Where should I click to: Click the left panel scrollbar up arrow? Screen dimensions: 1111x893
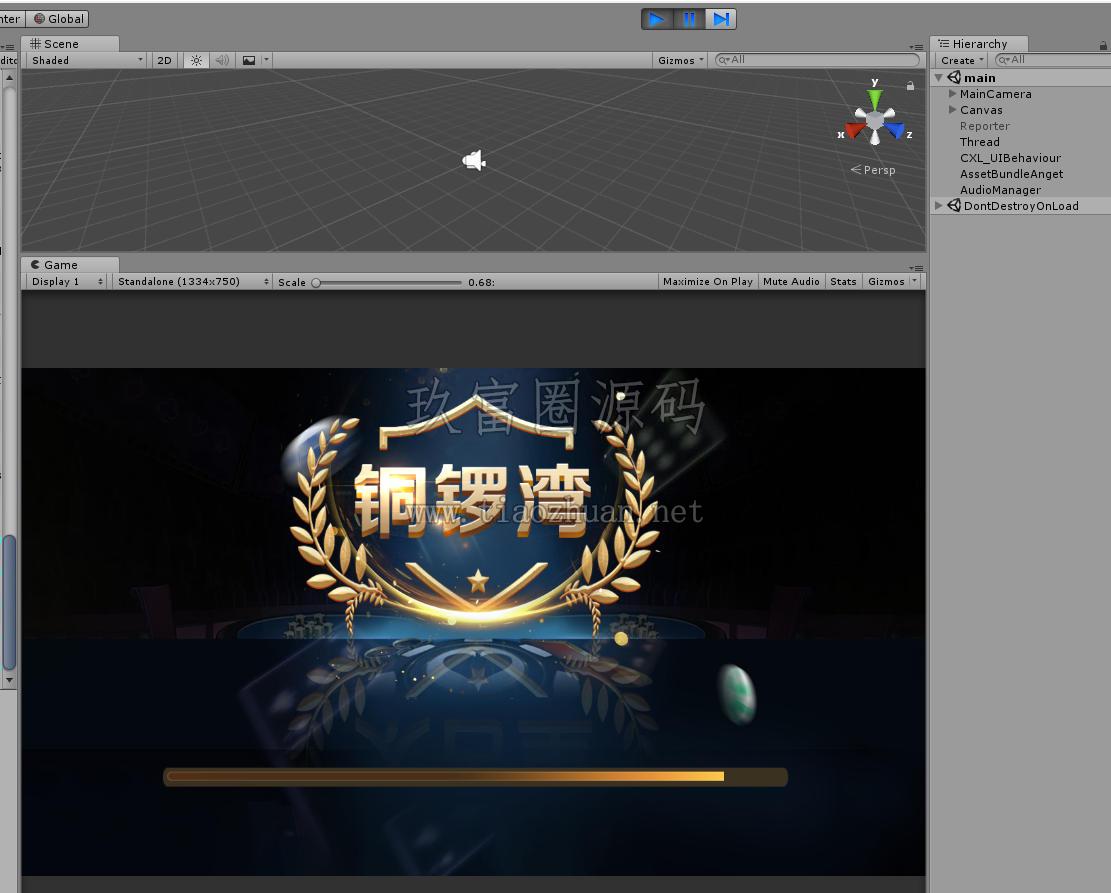pos(9,77)
